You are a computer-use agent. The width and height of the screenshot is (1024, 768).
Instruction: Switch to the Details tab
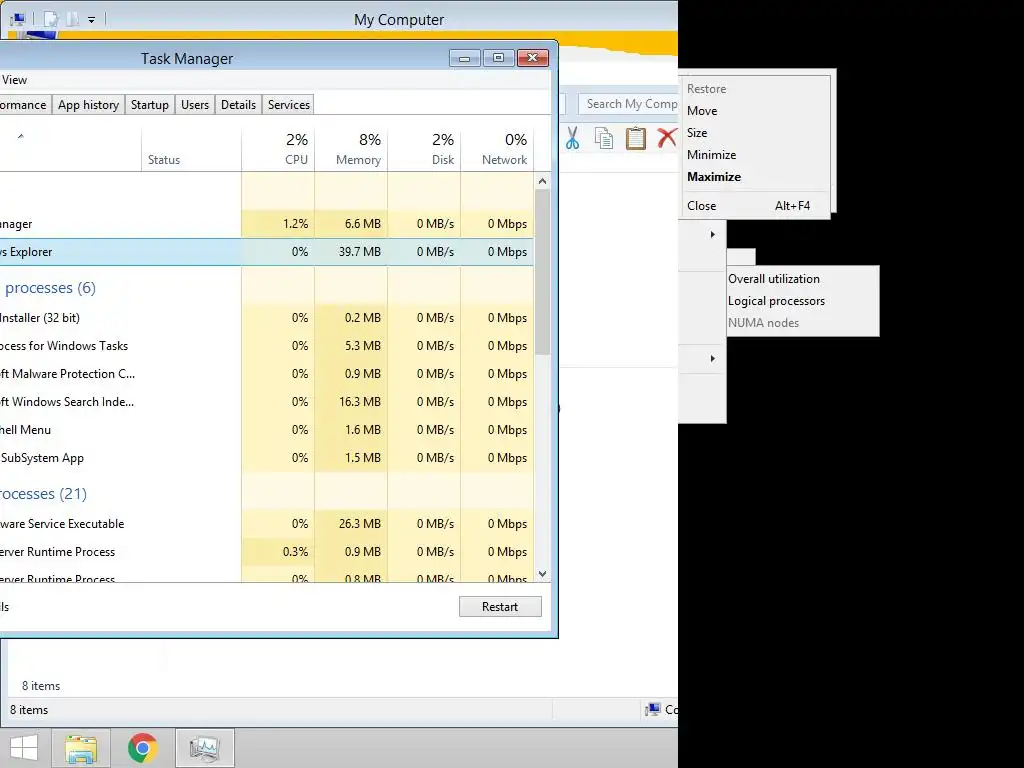coord(238,104)
